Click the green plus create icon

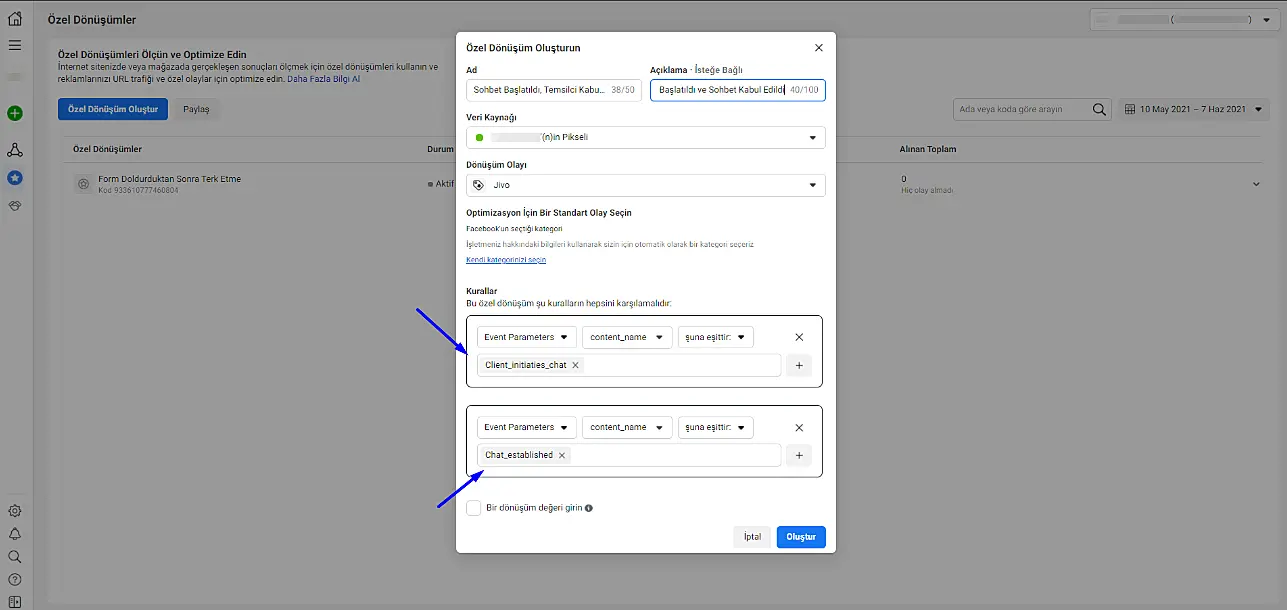coord(14,113)
